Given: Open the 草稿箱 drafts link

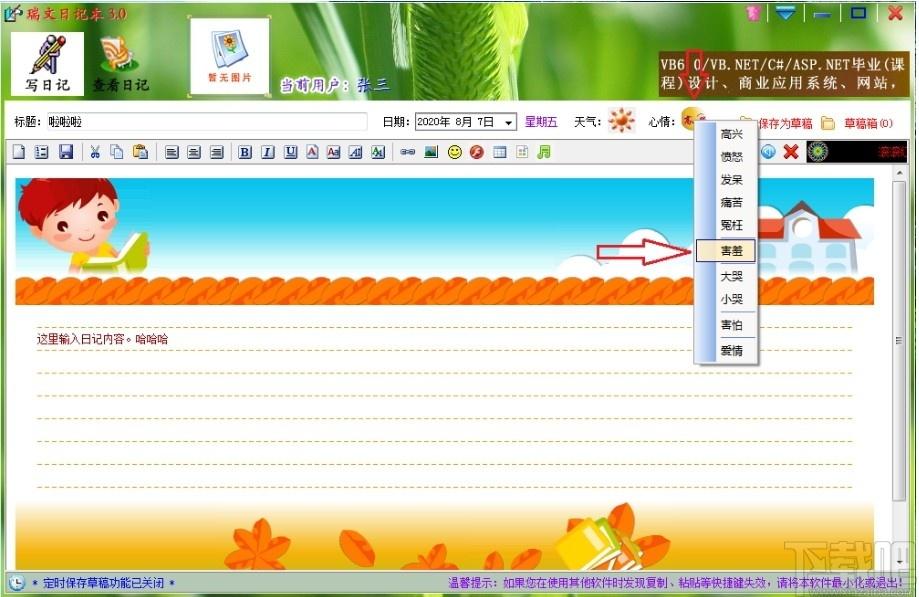Looking at the screenshot, I should point(868,123).
